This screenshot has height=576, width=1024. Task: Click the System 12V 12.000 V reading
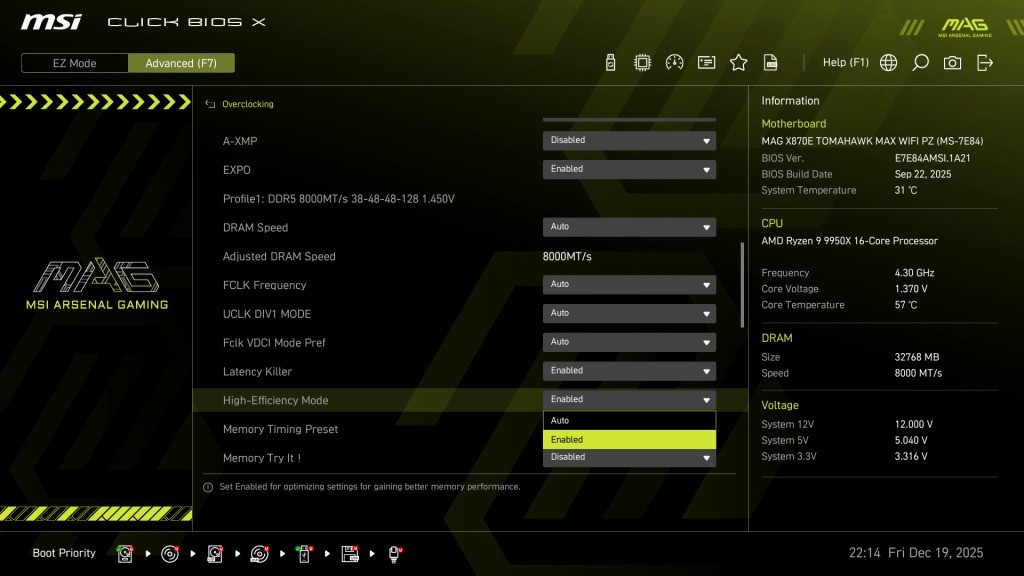coord(913,424)
